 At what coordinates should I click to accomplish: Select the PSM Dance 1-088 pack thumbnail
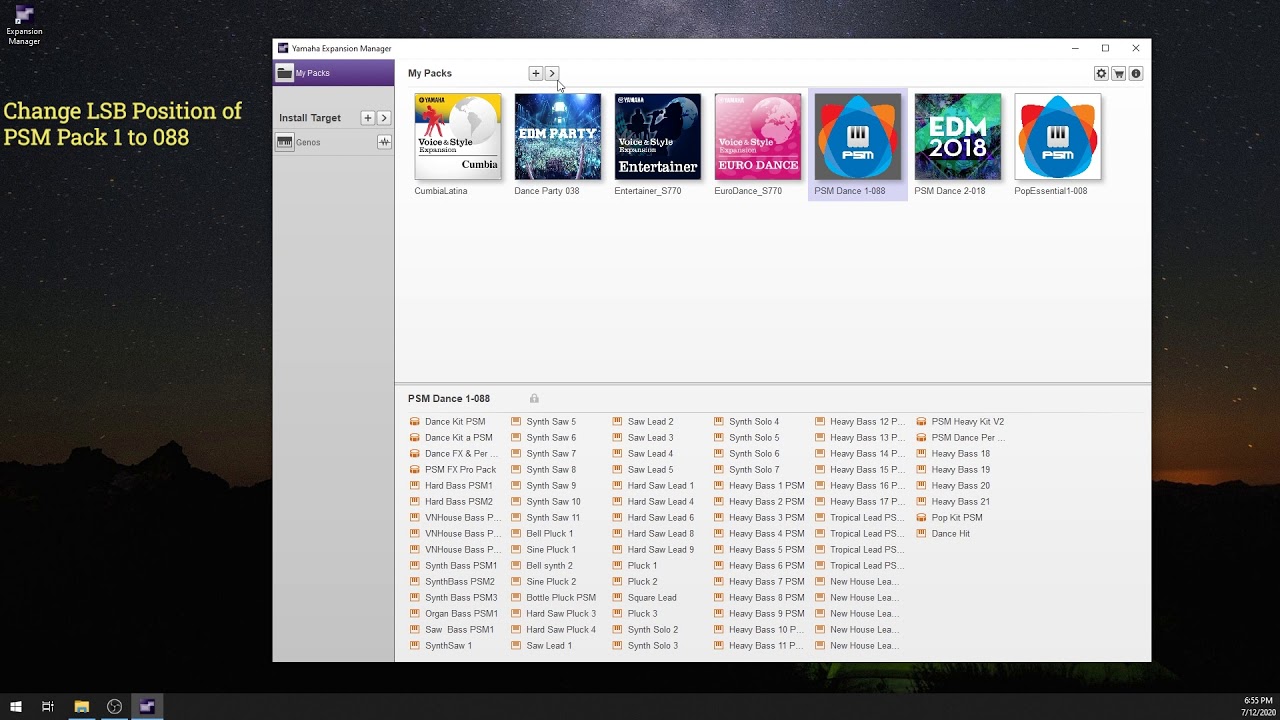(x=858, y=137)
